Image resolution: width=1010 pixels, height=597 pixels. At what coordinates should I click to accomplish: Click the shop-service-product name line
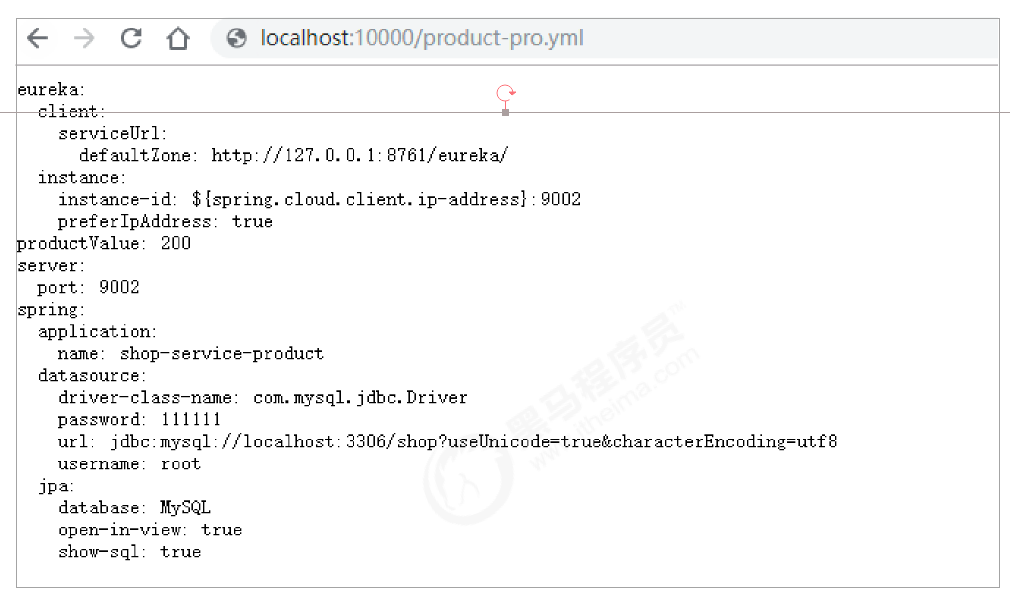pos(190,353)
